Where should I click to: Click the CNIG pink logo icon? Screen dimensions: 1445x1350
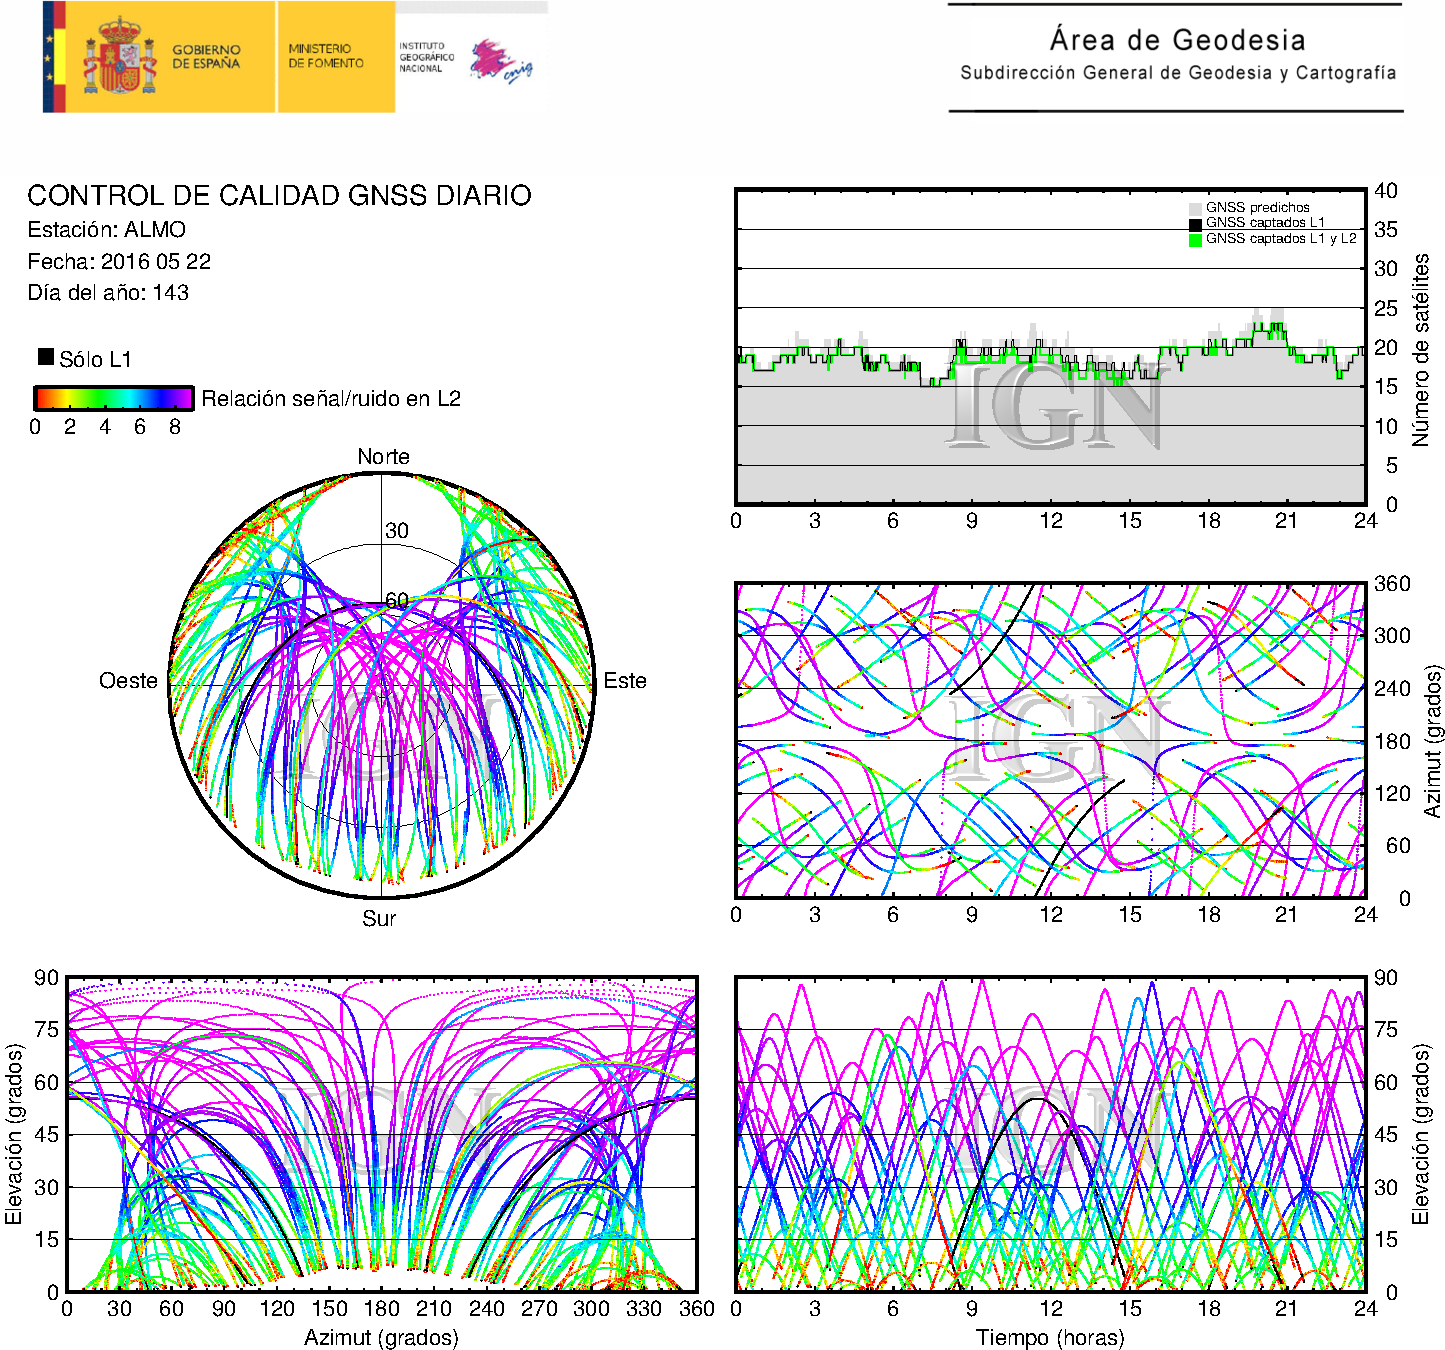coord(501,61)
